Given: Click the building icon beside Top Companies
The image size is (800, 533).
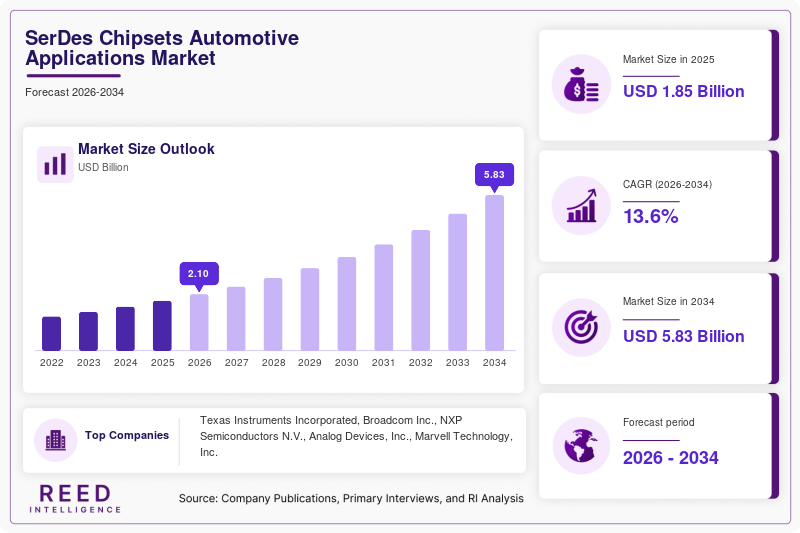Looking at the screenshot, I should pyautogui.click(x=56, y=440).
